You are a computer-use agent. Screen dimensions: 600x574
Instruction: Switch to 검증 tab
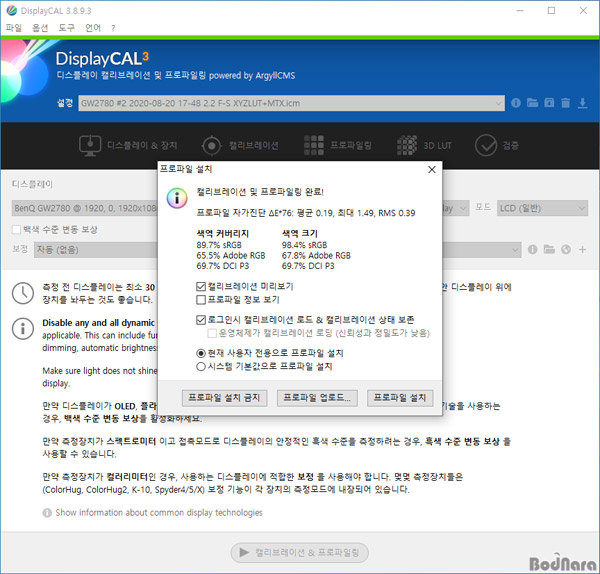[x=497, y=145]
